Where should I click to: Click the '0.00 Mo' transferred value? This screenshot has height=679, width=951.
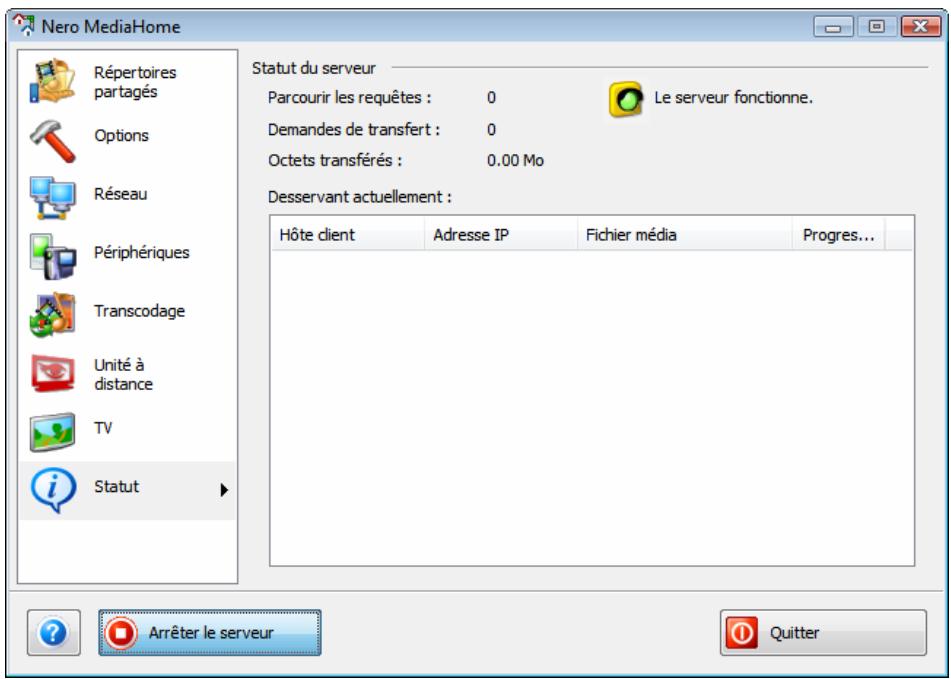pos(516,161)
